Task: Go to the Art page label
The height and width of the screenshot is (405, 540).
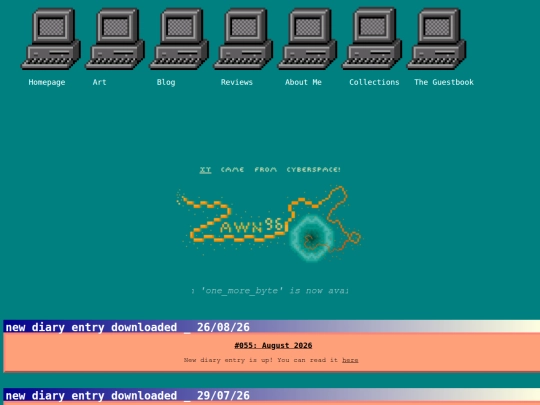Action: [x=100, y=82]
